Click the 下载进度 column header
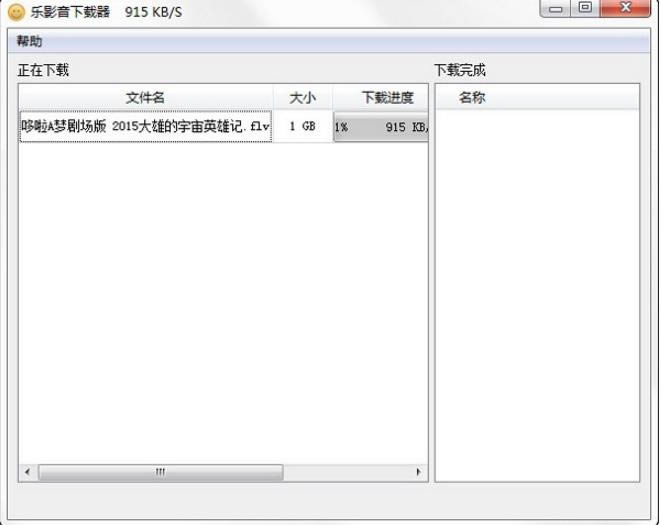The width and height of the screenshot is (661, 525). pos(381,97)
